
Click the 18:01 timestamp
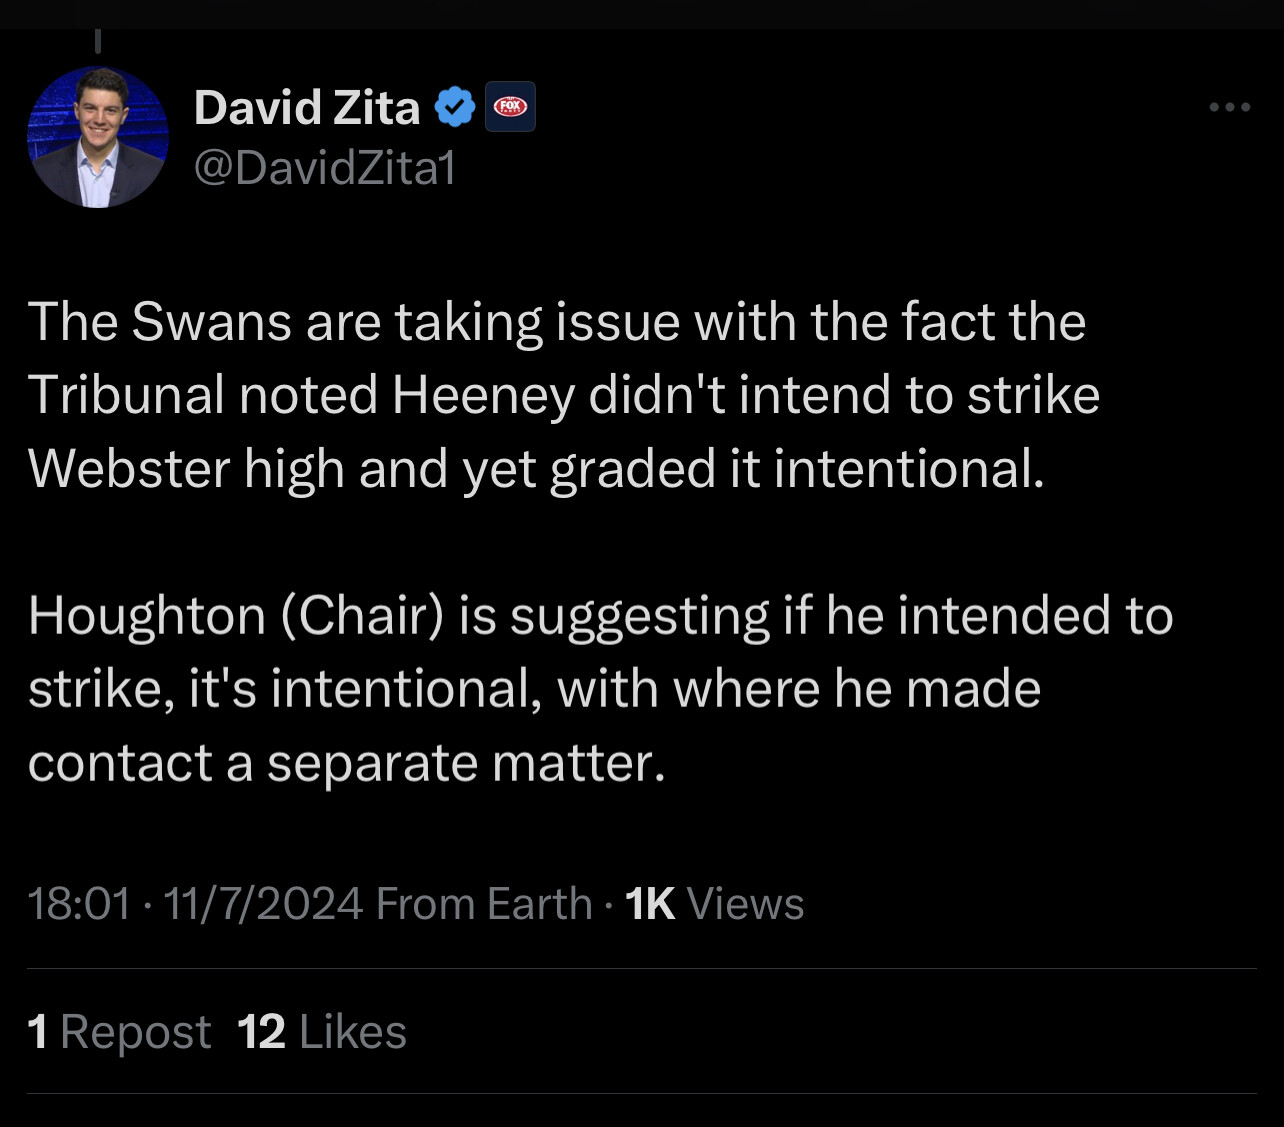click(x=80, y=904)
